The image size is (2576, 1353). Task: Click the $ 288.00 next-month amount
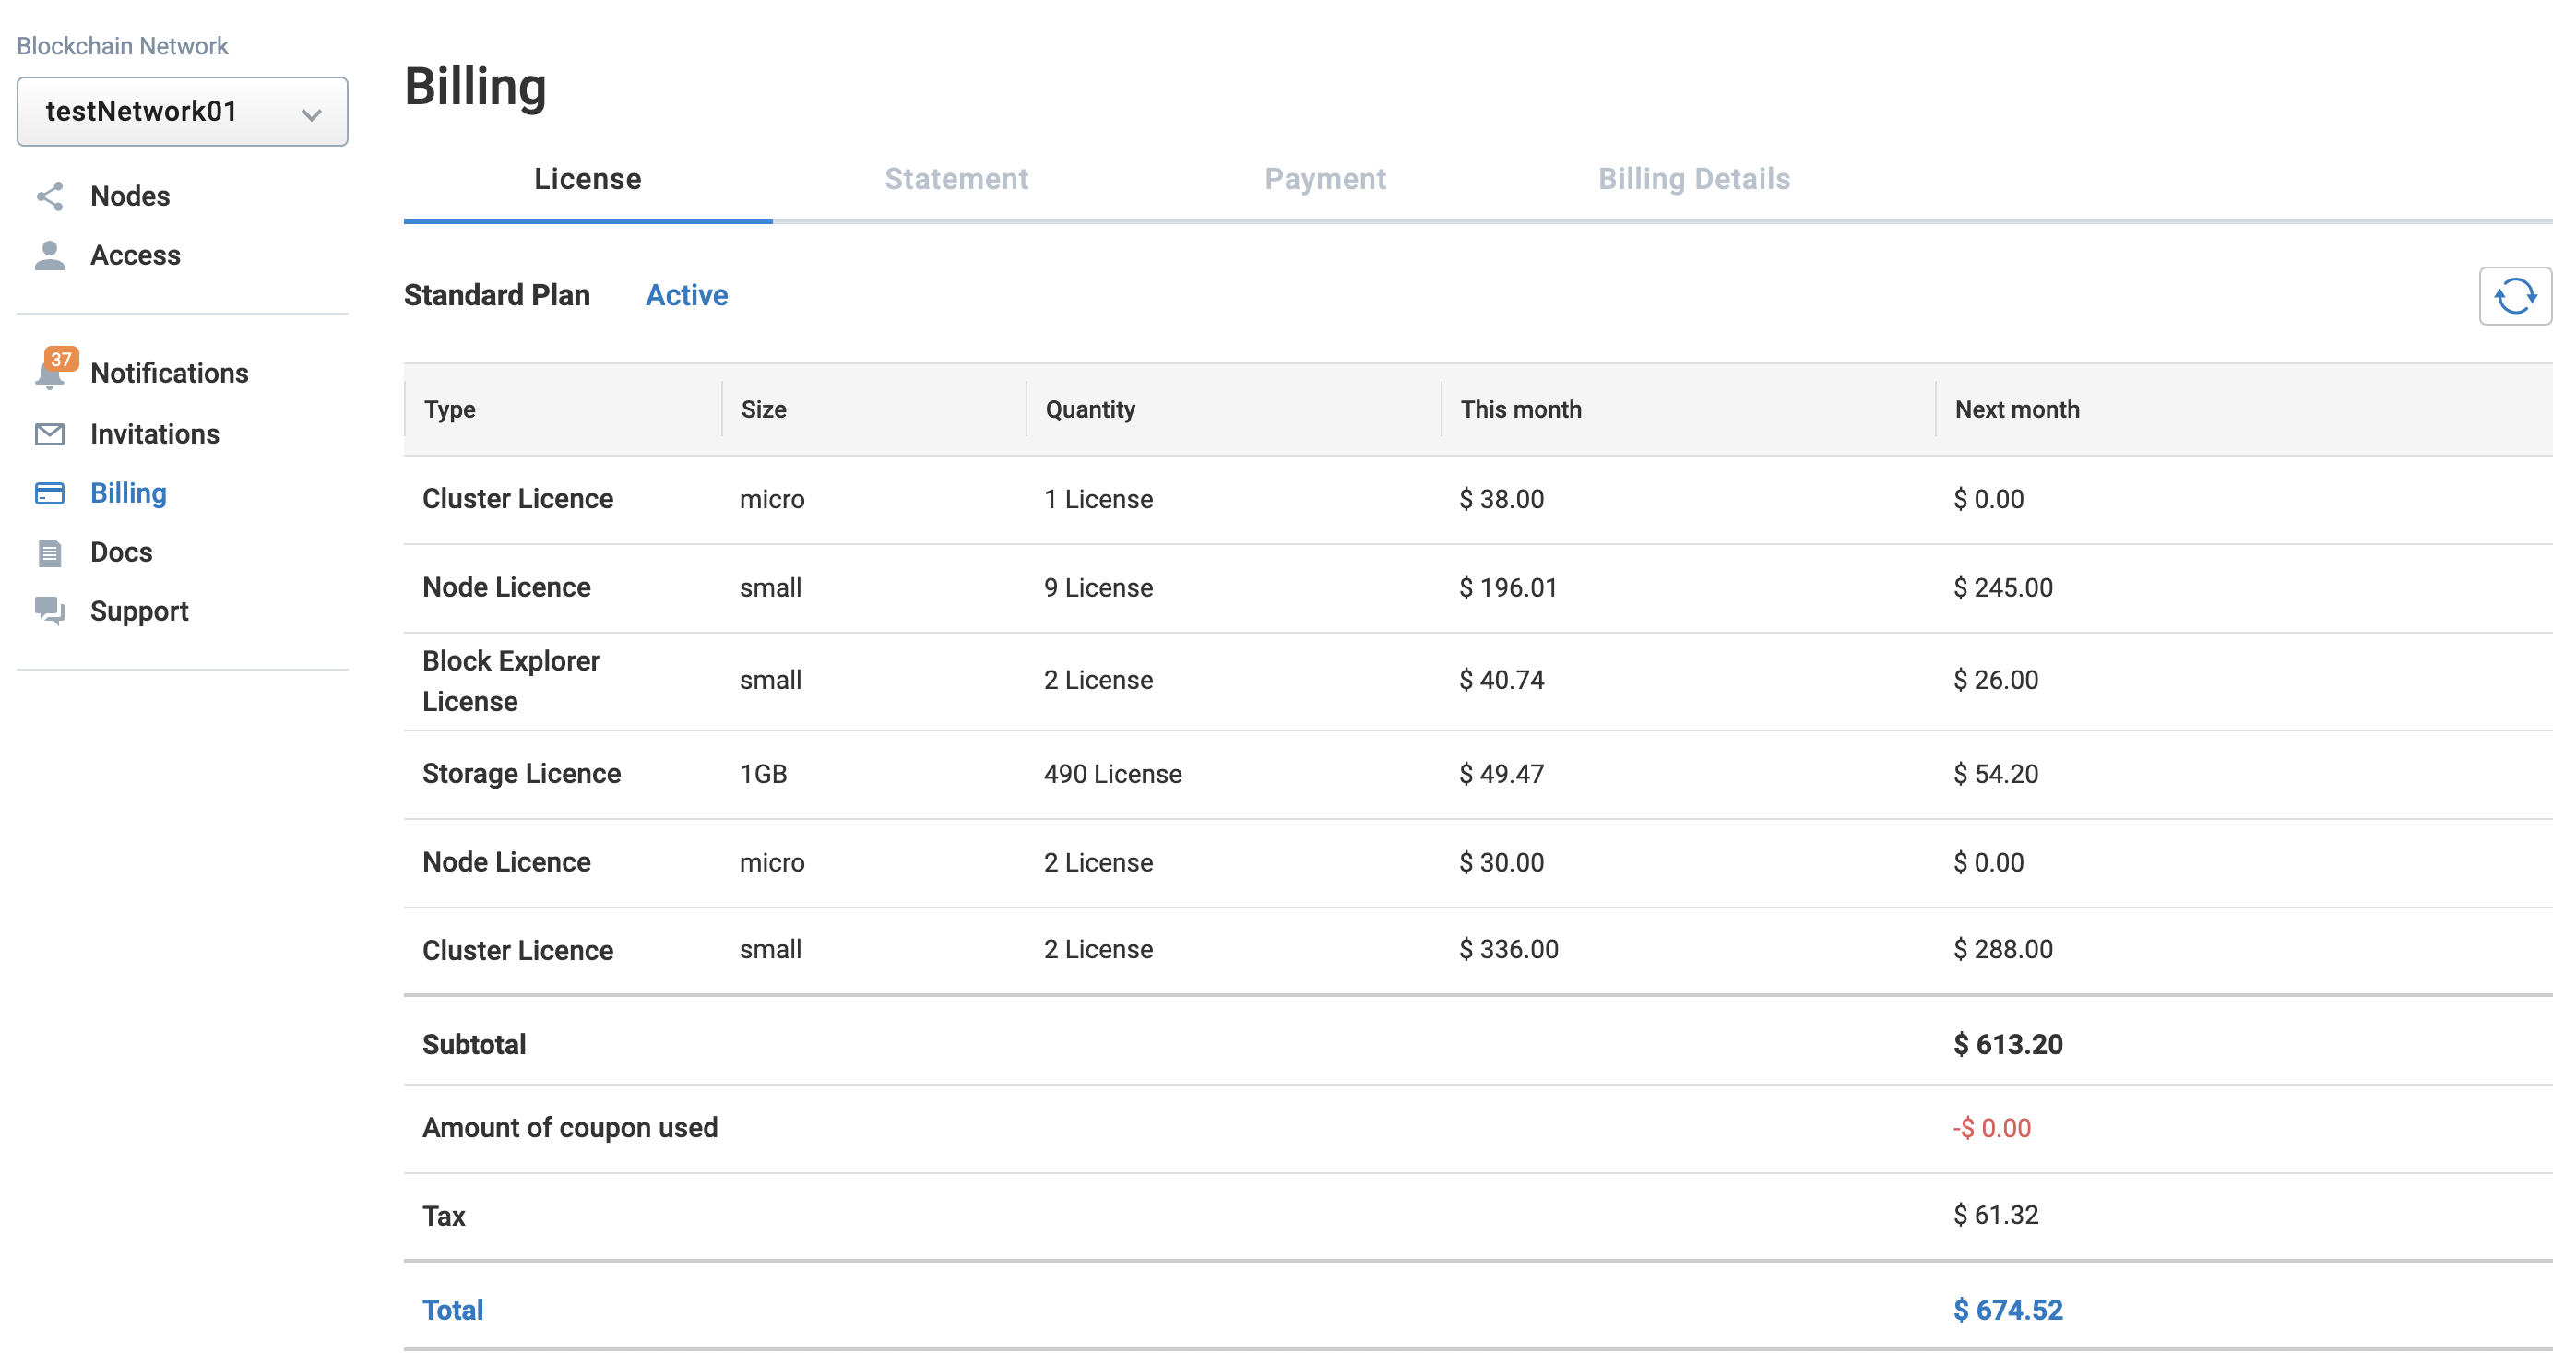tap(2003, 949)
